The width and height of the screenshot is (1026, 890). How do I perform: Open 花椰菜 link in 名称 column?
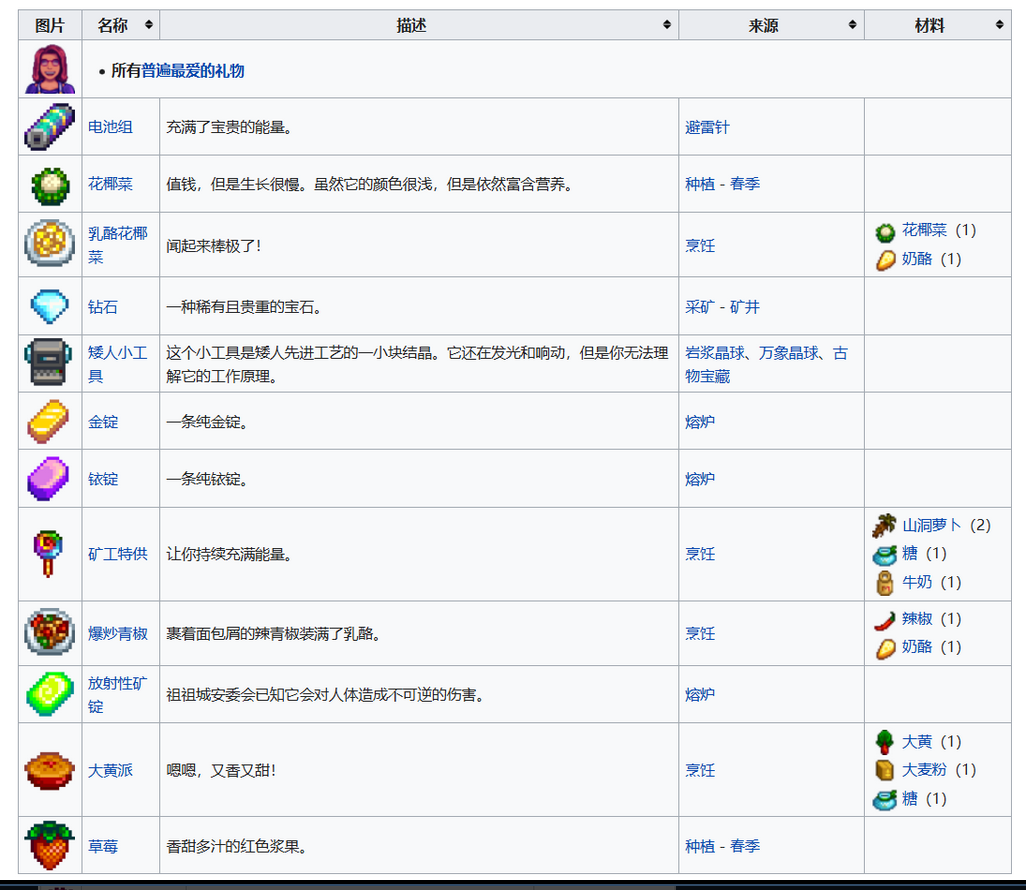click(110, 184)
